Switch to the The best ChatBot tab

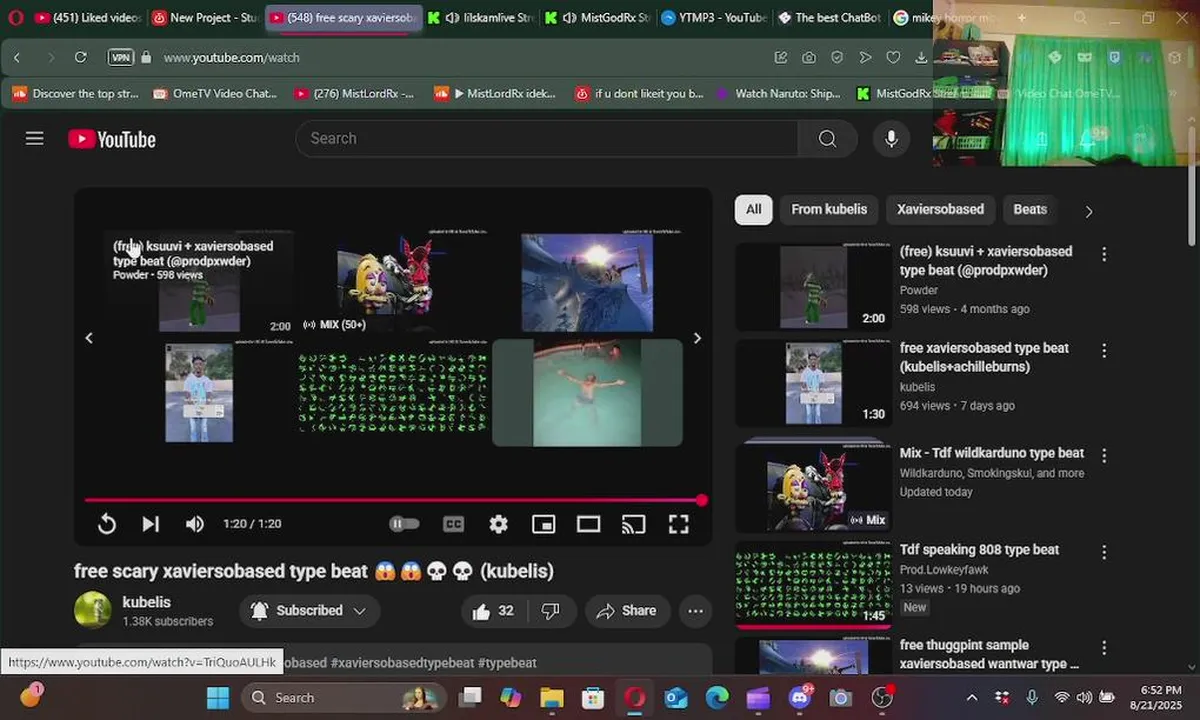(x=829, y=18)
